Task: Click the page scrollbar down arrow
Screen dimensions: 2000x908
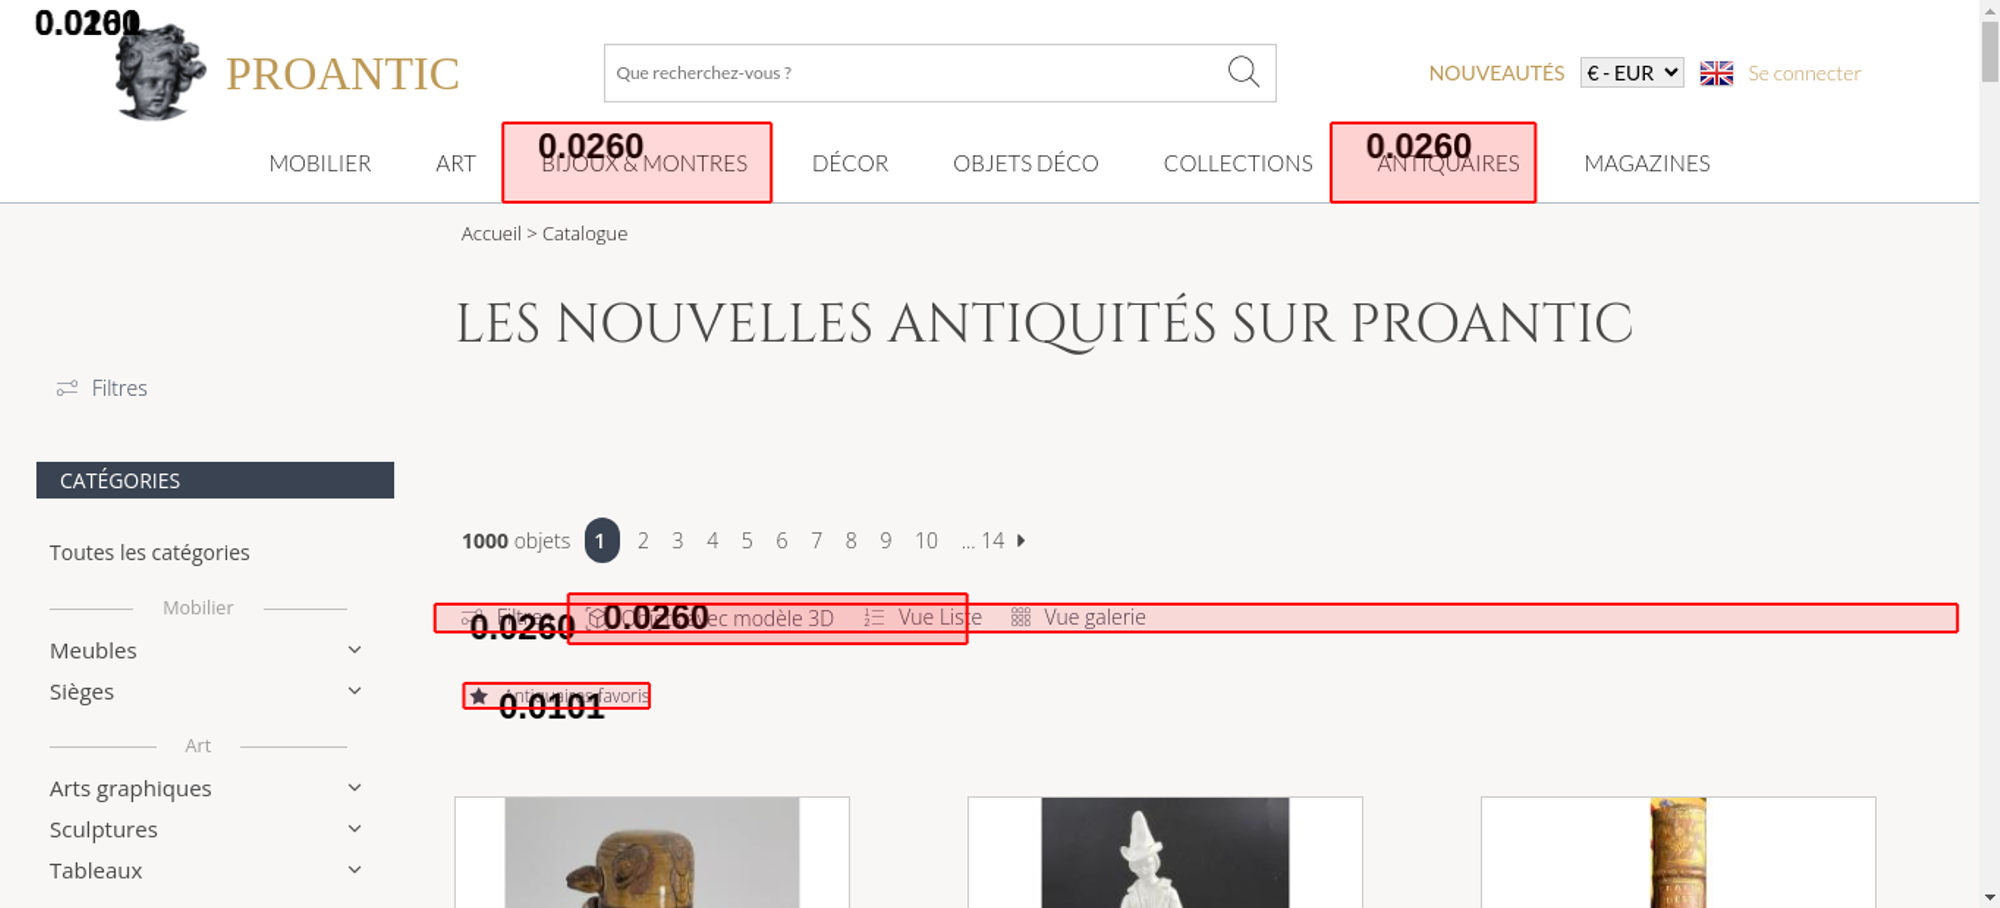Action: (x=1989, y=897)
